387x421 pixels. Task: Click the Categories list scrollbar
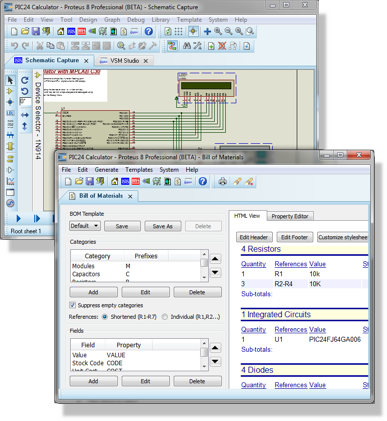[x=204, y=266]
